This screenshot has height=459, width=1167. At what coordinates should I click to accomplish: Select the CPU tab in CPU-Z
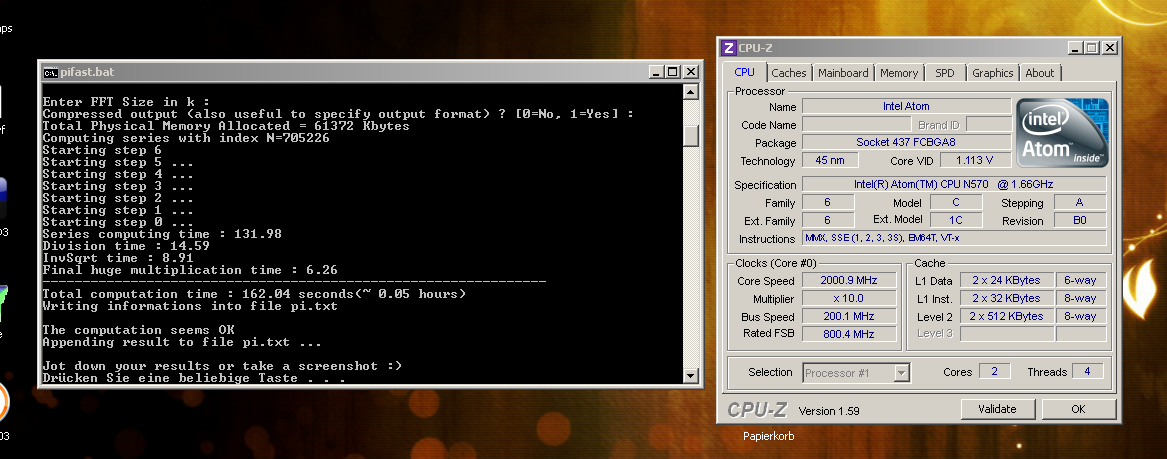(744, 72)
